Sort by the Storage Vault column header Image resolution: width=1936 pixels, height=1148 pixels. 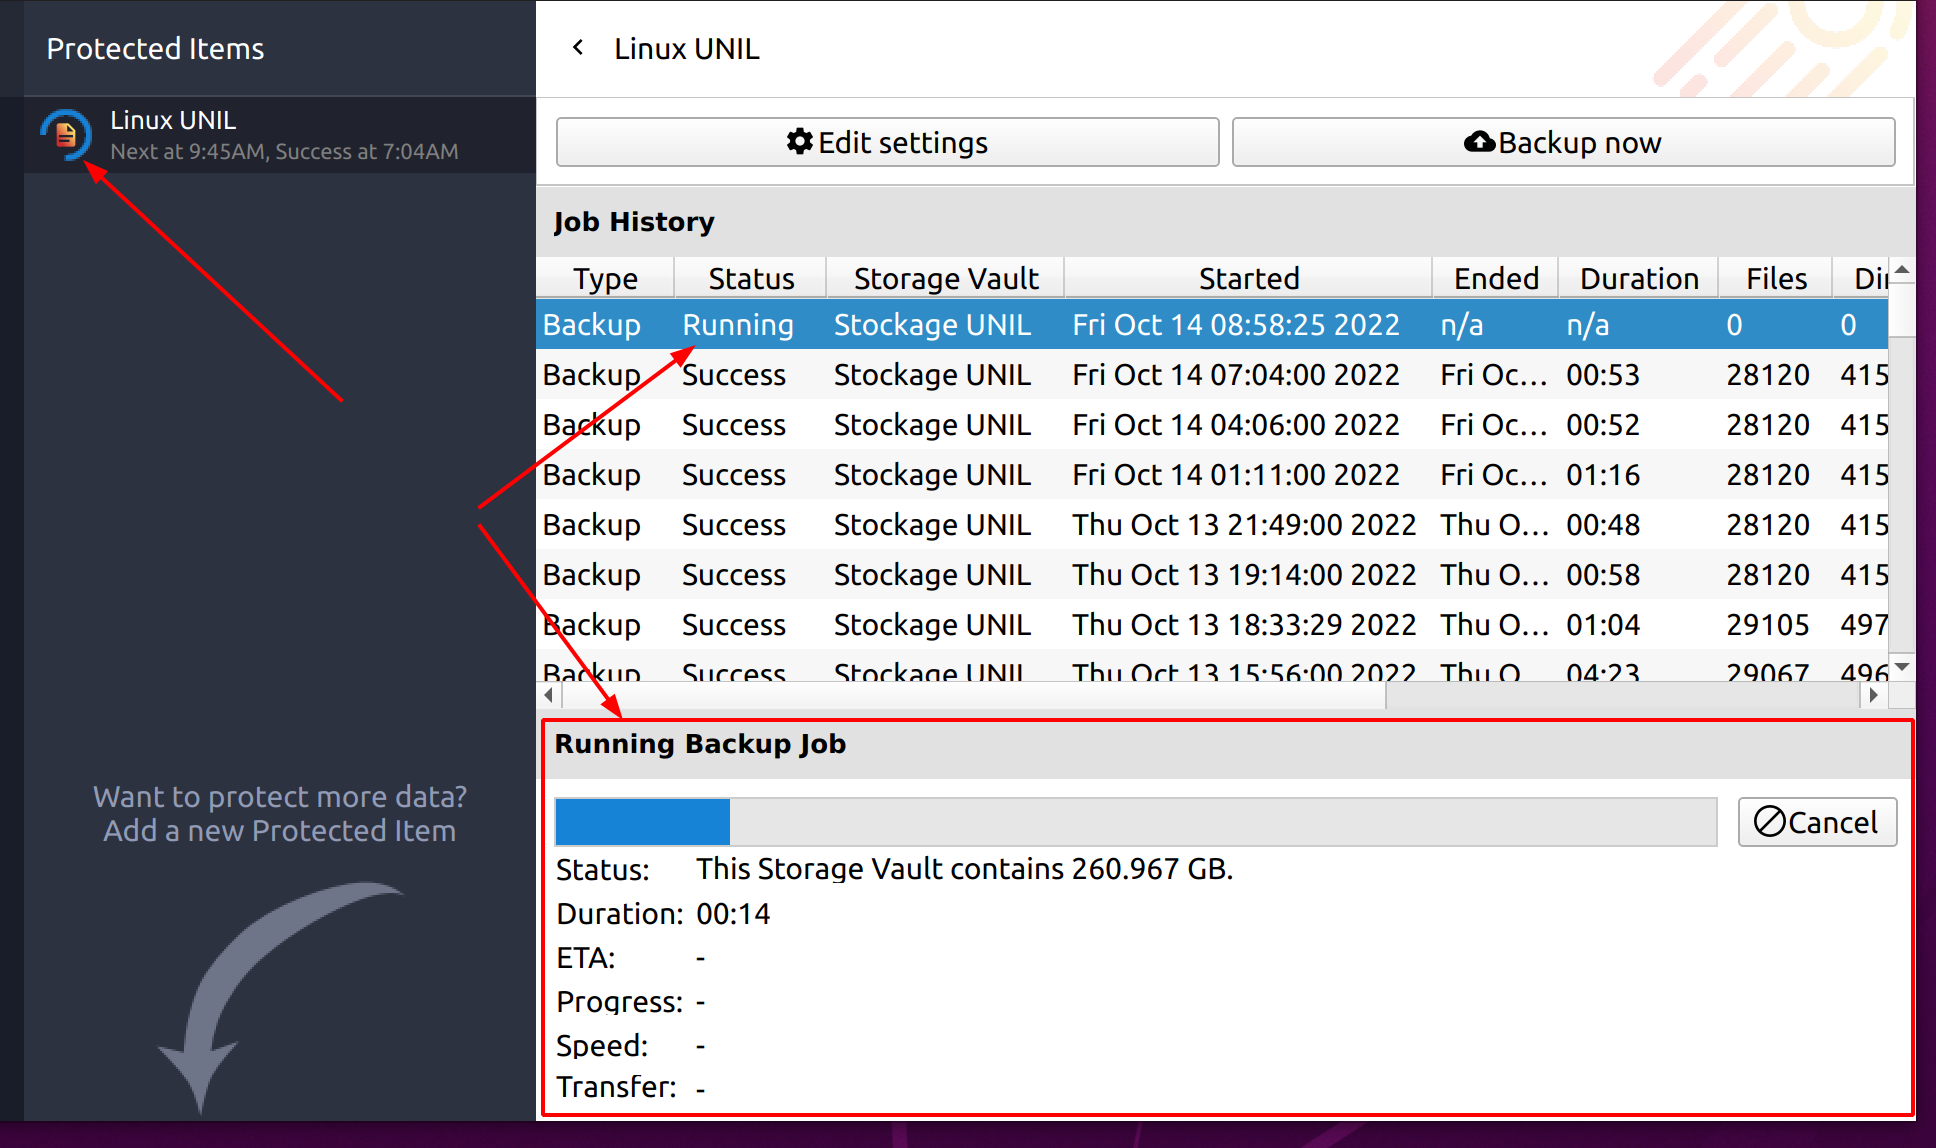pyautogui.click(x=945, y=278)
